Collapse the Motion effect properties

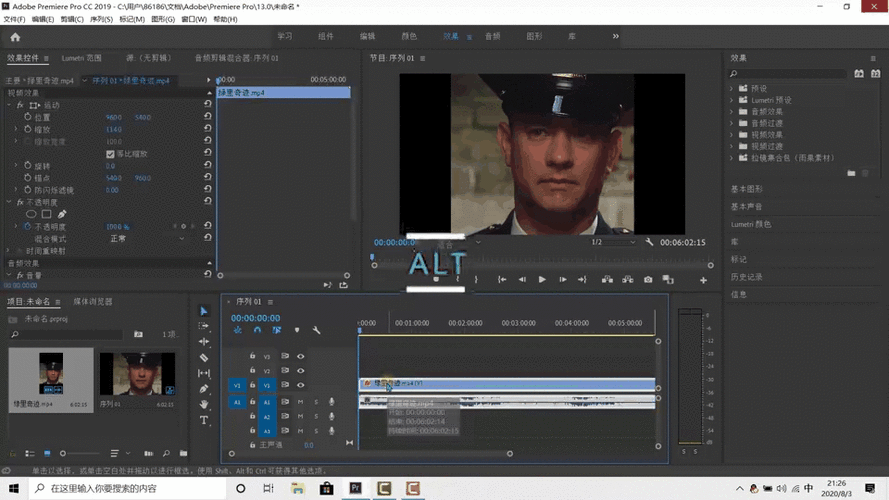pos(9,105)
